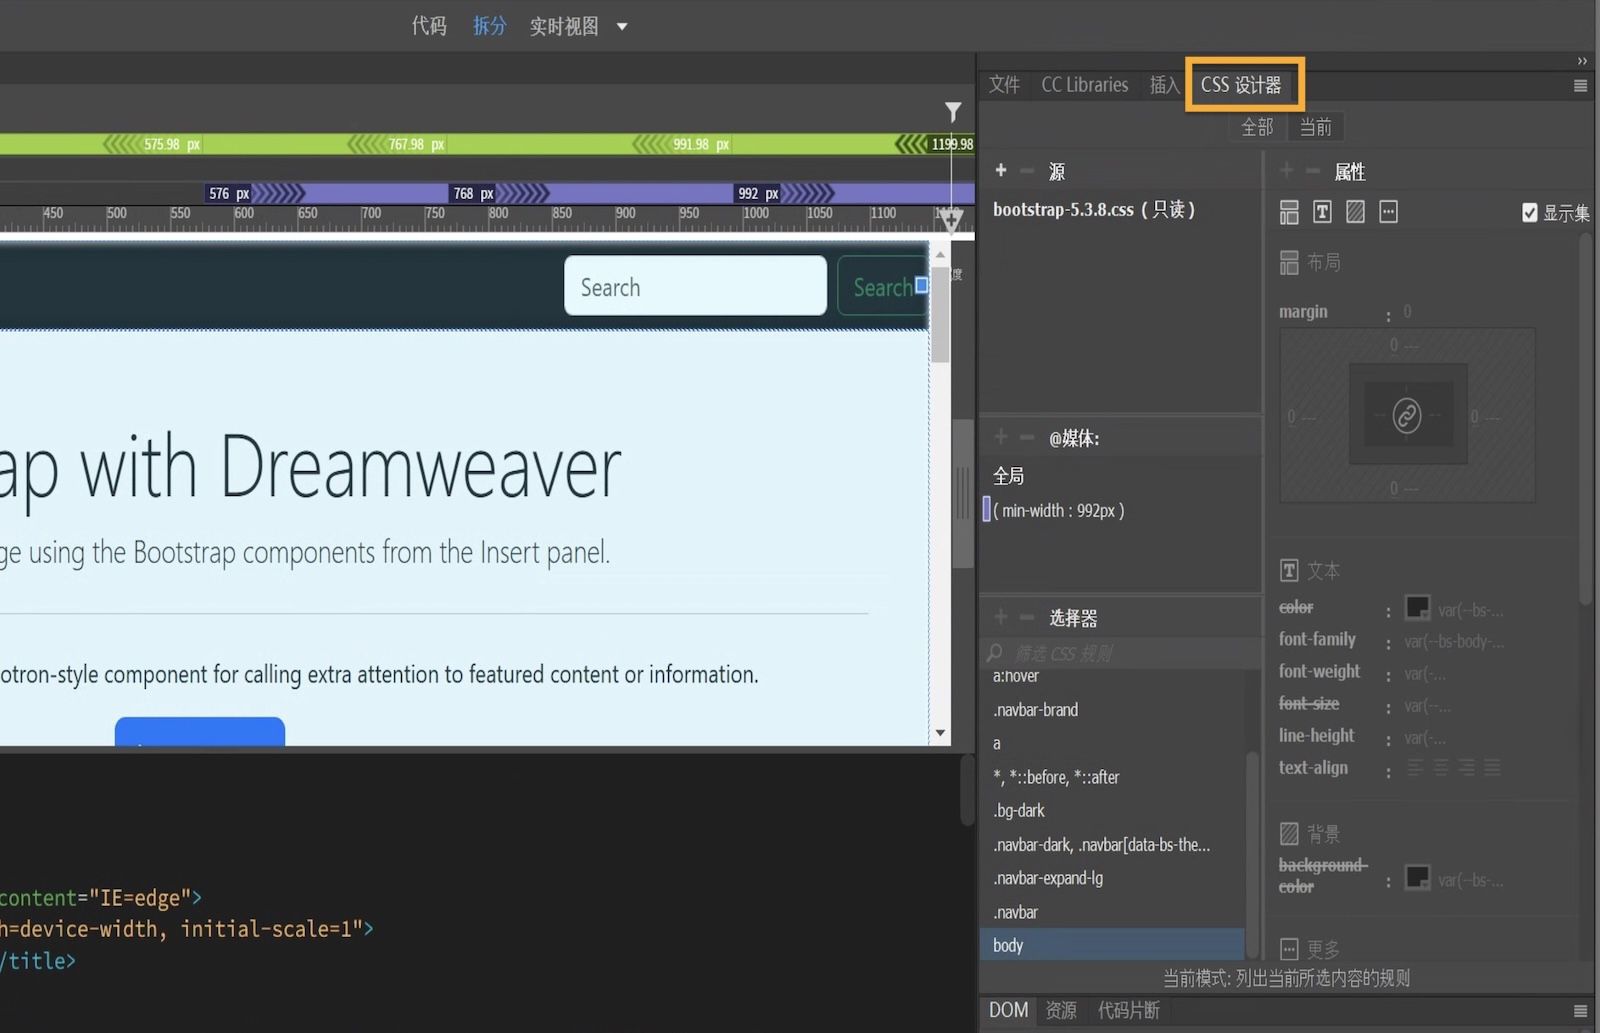The height and width of the screenshot is (1033, 1600).
Task: Switch to the DOM tab
Action: tap(1007, 1010)
